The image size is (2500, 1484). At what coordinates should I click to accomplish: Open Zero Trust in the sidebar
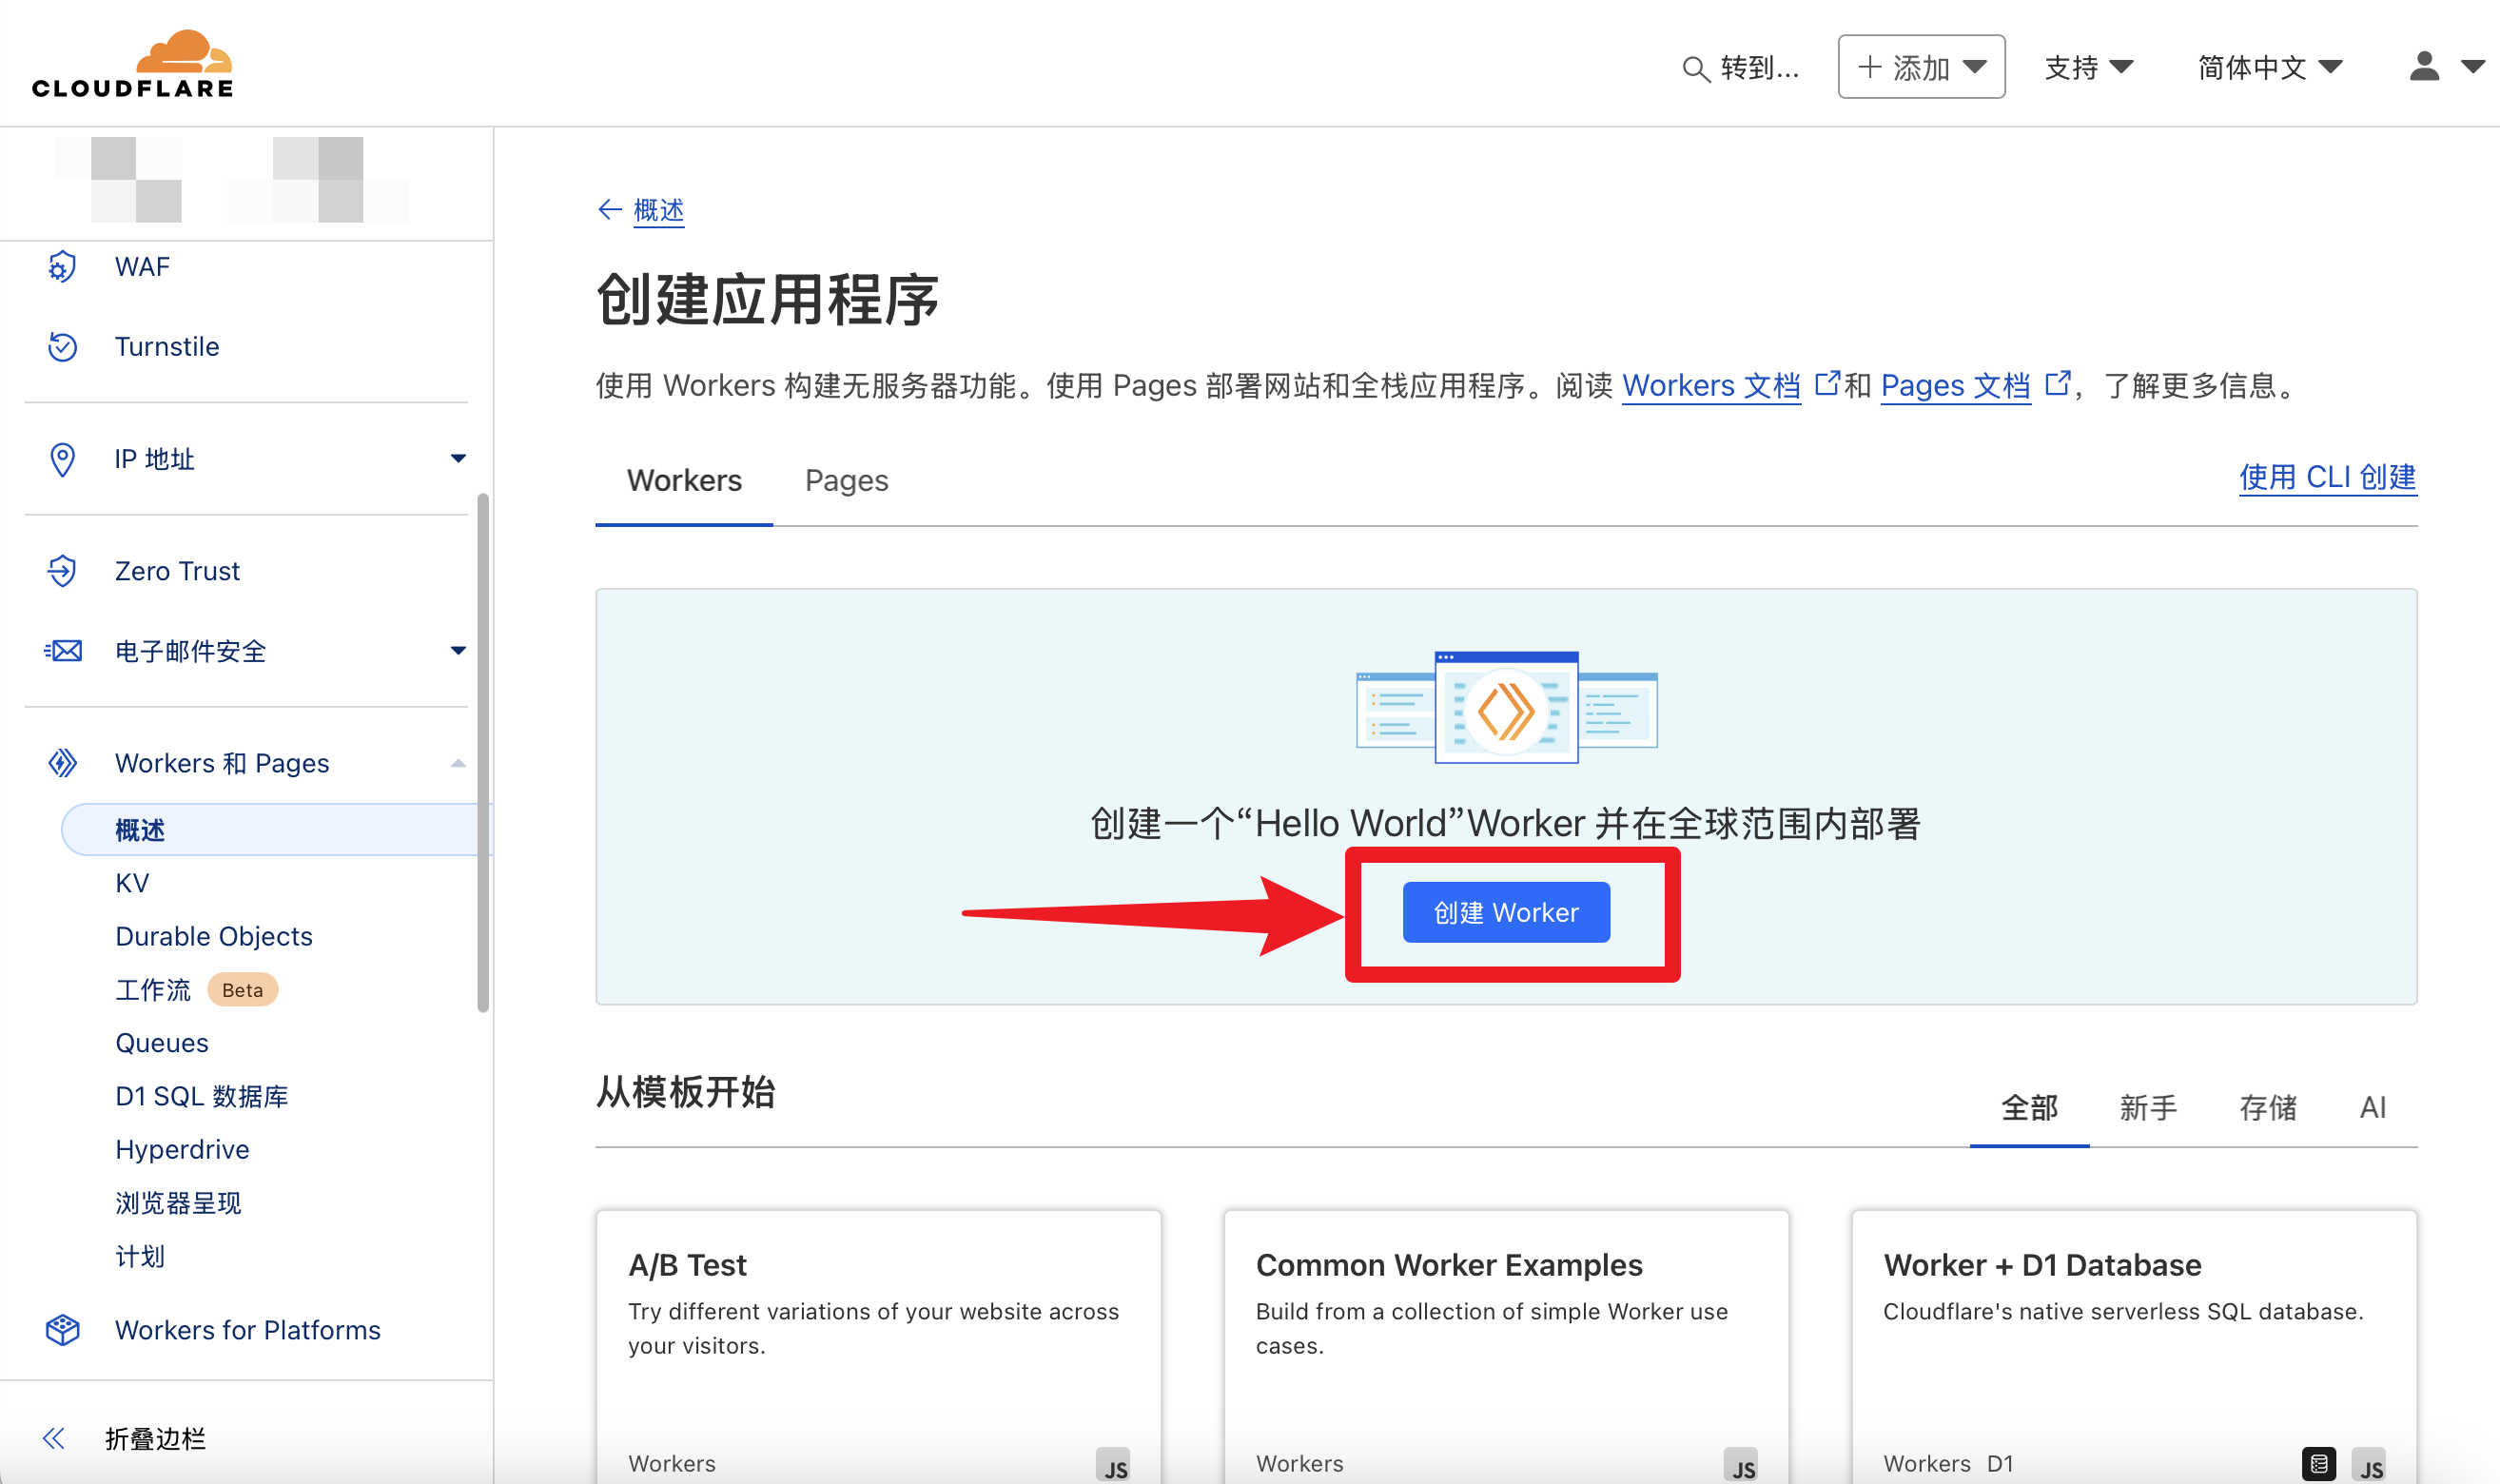pyautogui.click(x=177, y=571)
